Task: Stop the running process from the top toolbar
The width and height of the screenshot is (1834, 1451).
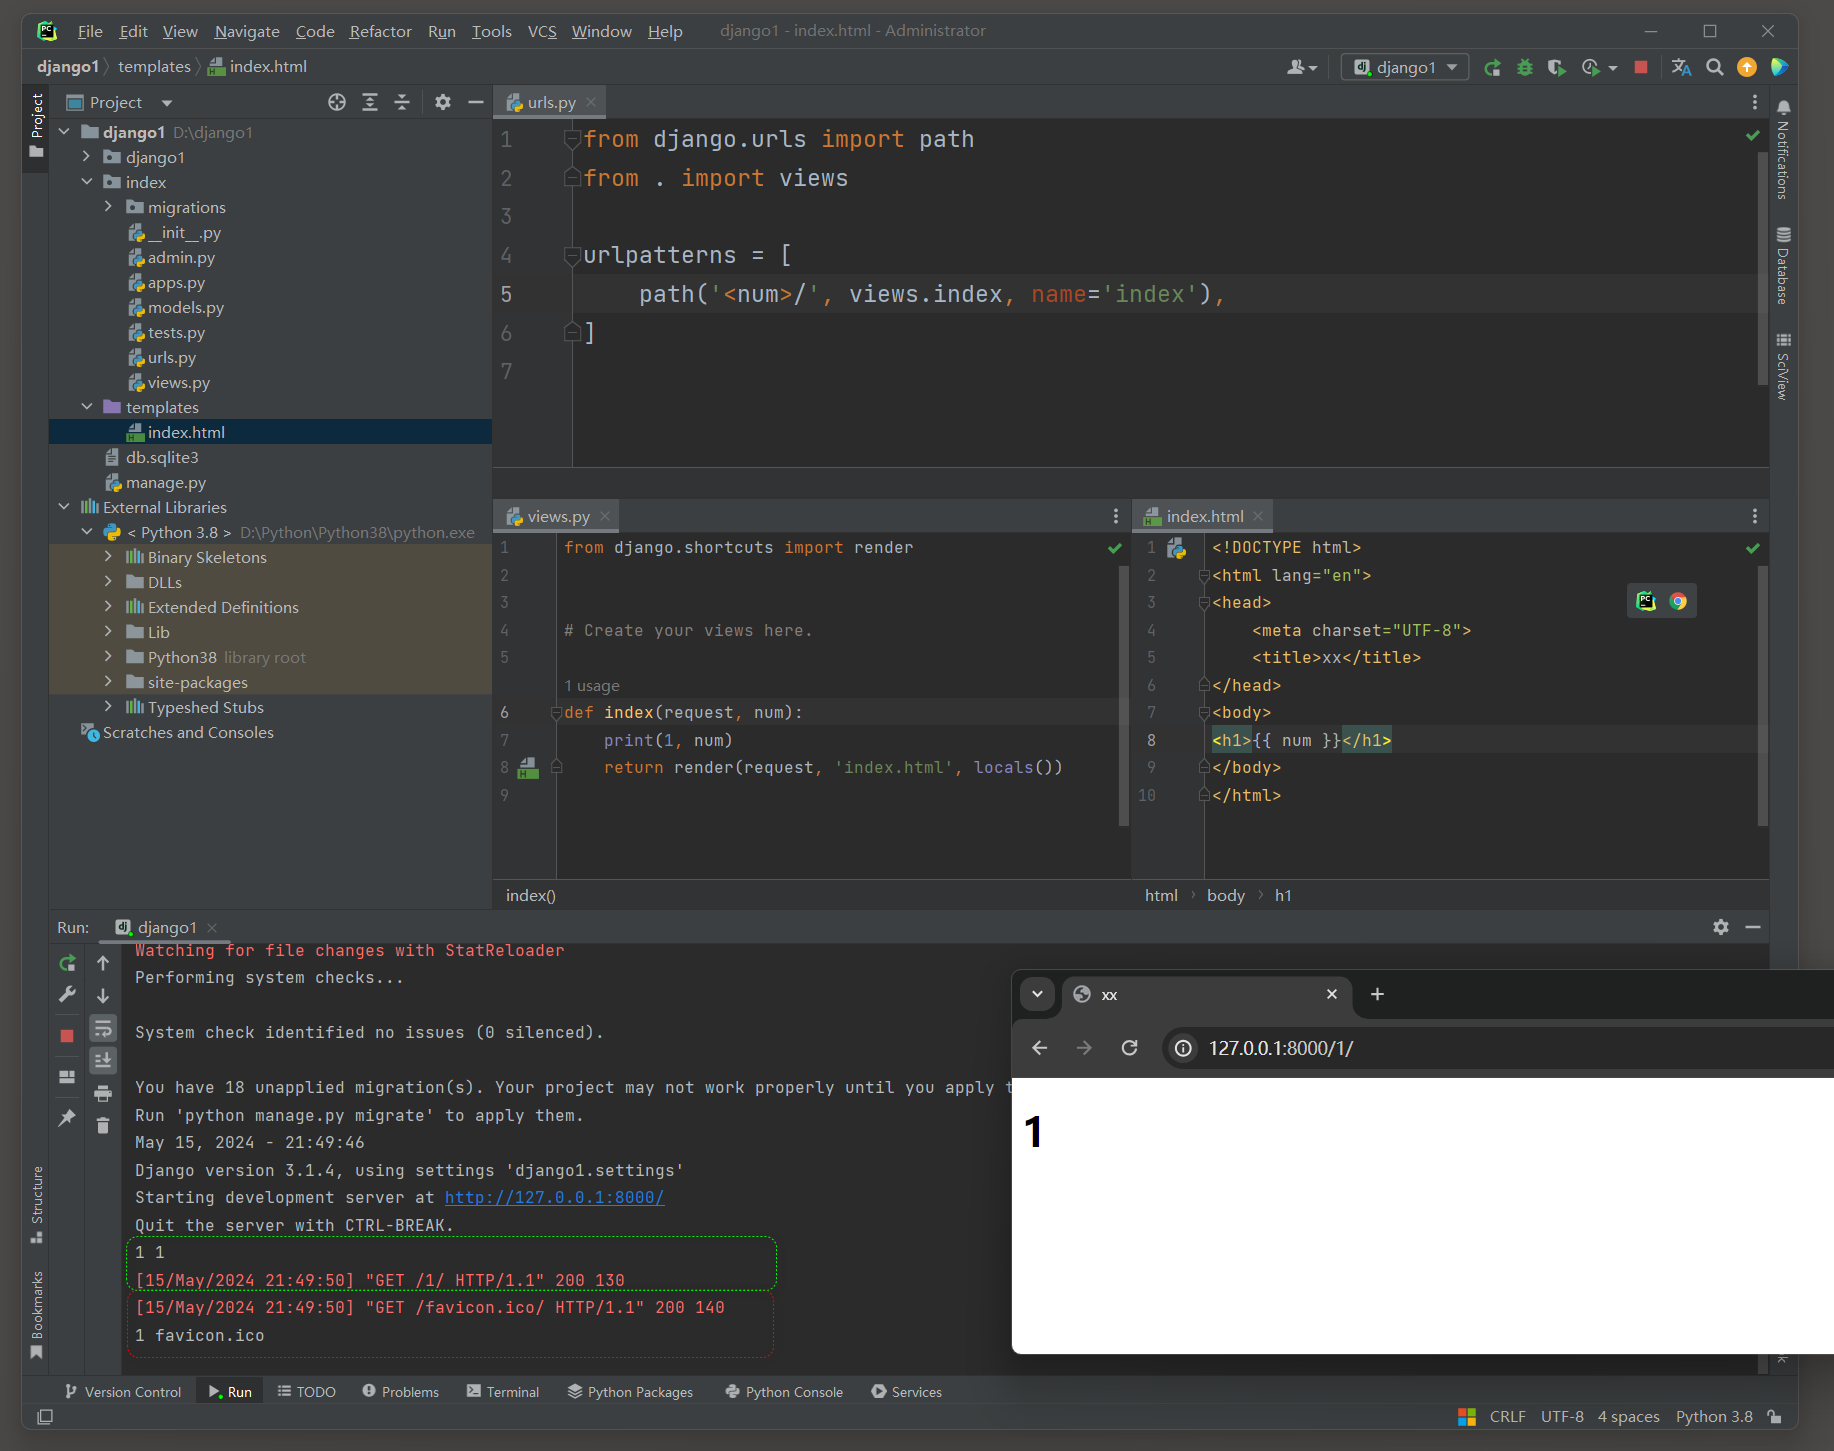Action: [x=1640, y=67]
